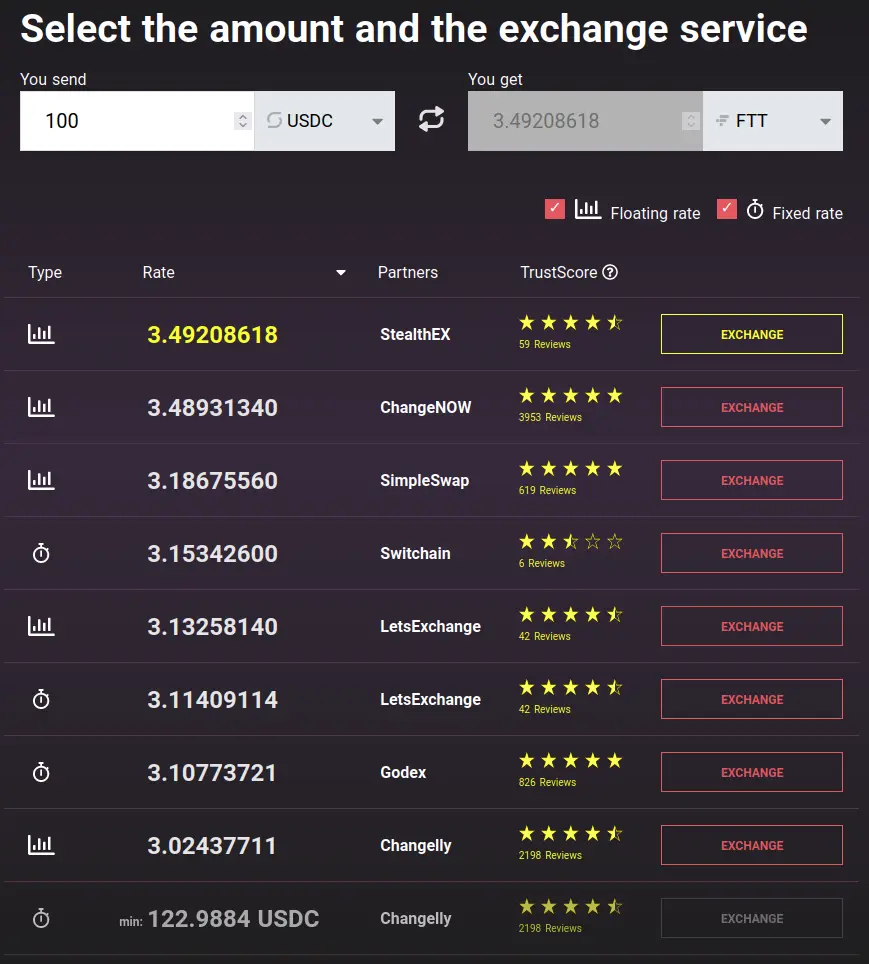The image size is (869, 964).
Task: Click the rate 3.15342600
Action: tap(212, 554)
